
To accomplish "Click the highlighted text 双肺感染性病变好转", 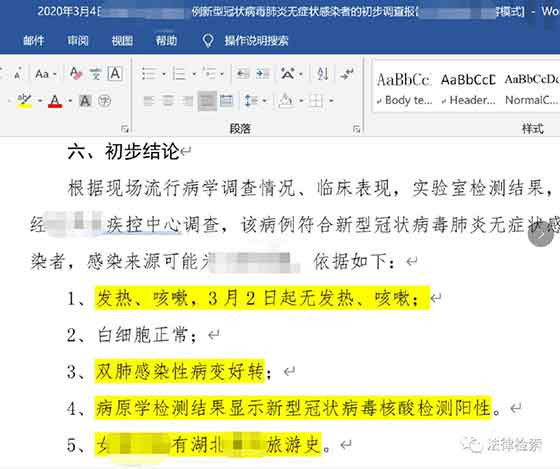I will (180, 372).
